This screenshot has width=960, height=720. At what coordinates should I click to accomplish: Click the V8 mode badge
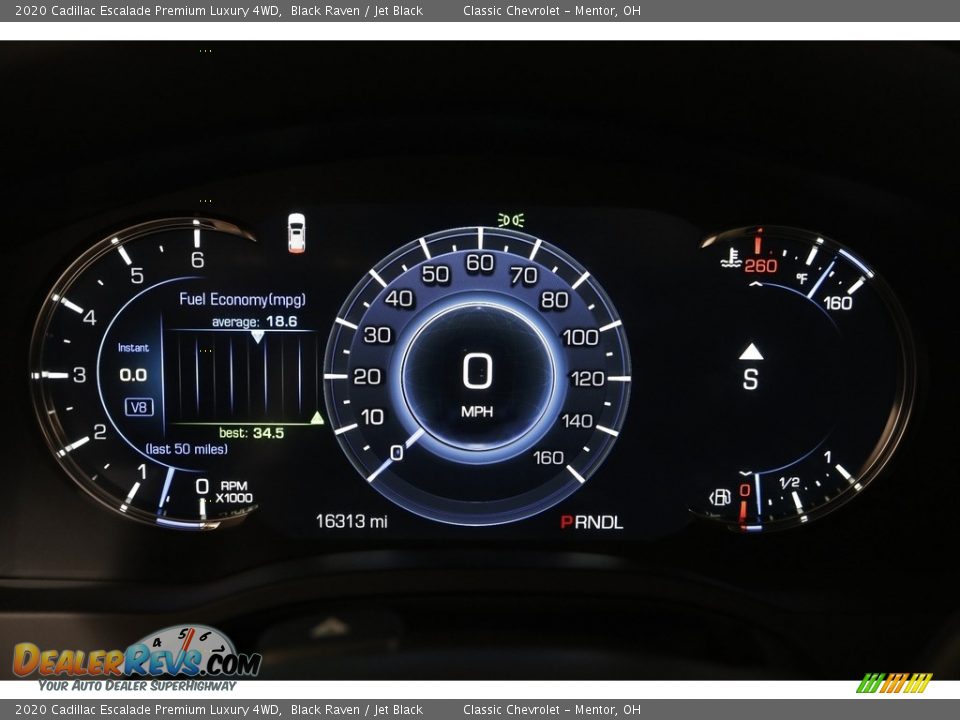click(139, 407)
